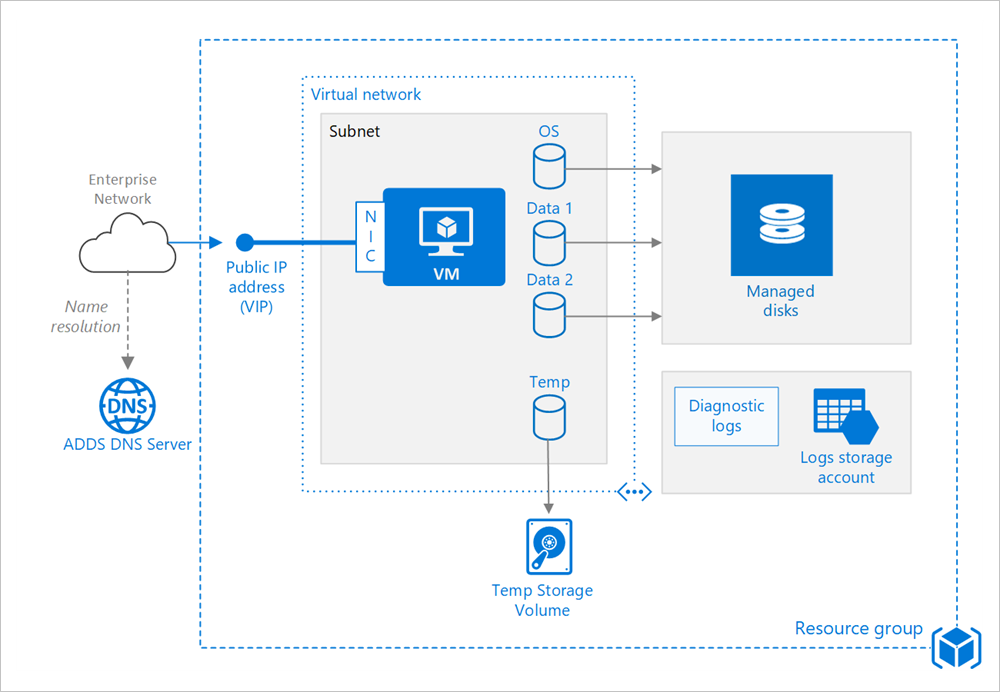Select the Resource group cube icon
The height and width of the screenshot is (692, 1000).
tap(956, 648)
